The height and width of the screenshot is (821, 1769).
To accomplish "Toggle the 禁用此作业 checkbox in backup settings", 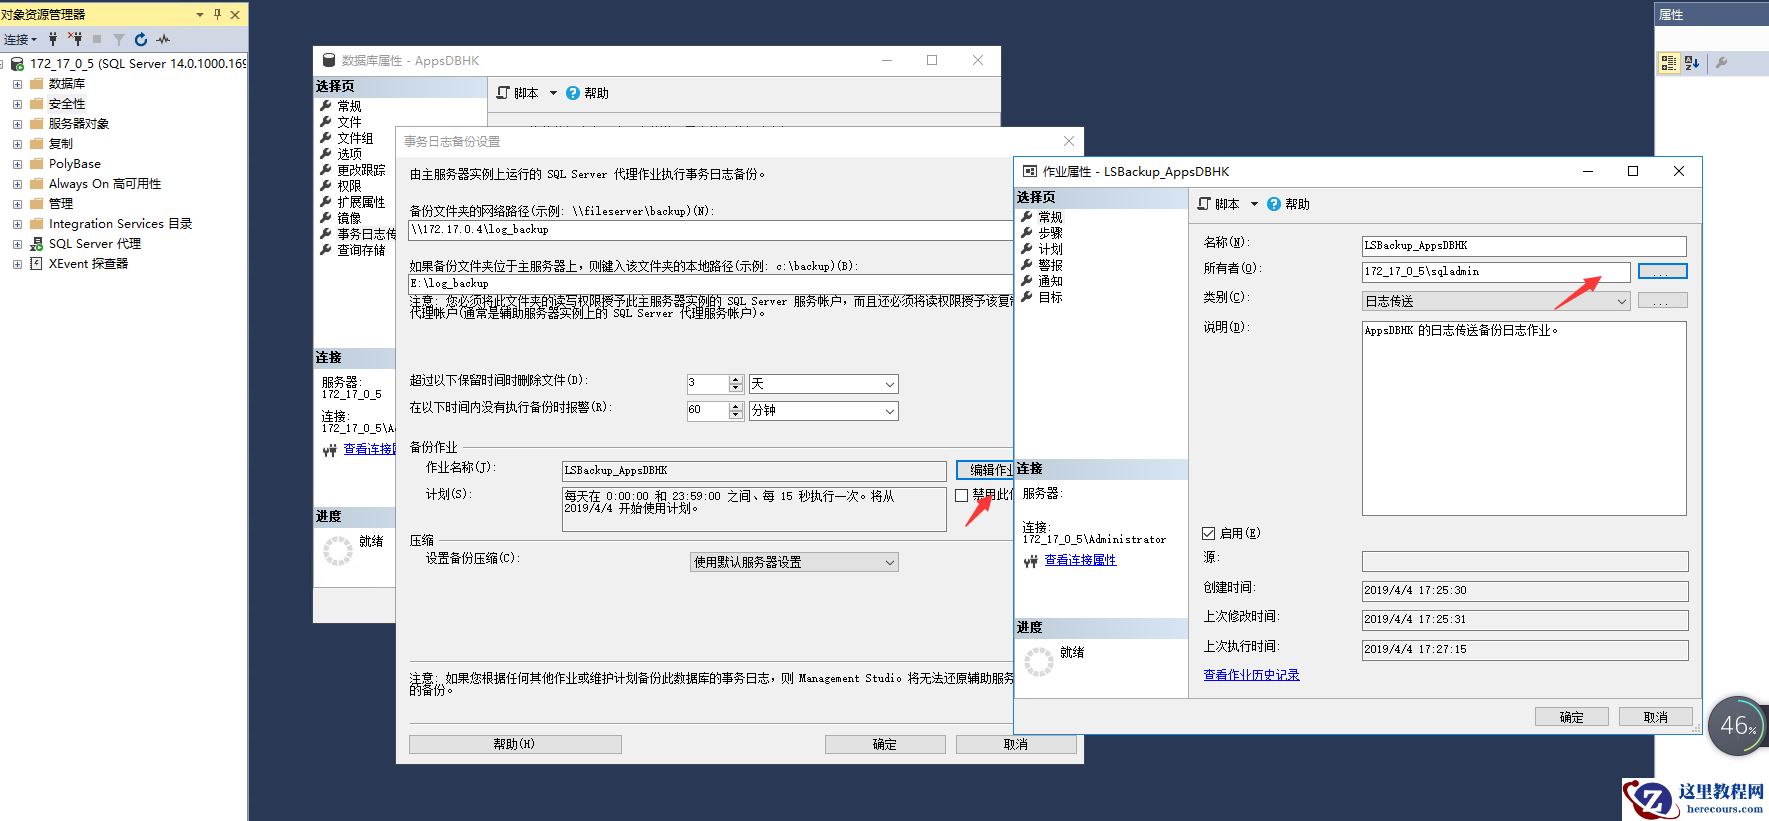I will click(x=961, y=495).
